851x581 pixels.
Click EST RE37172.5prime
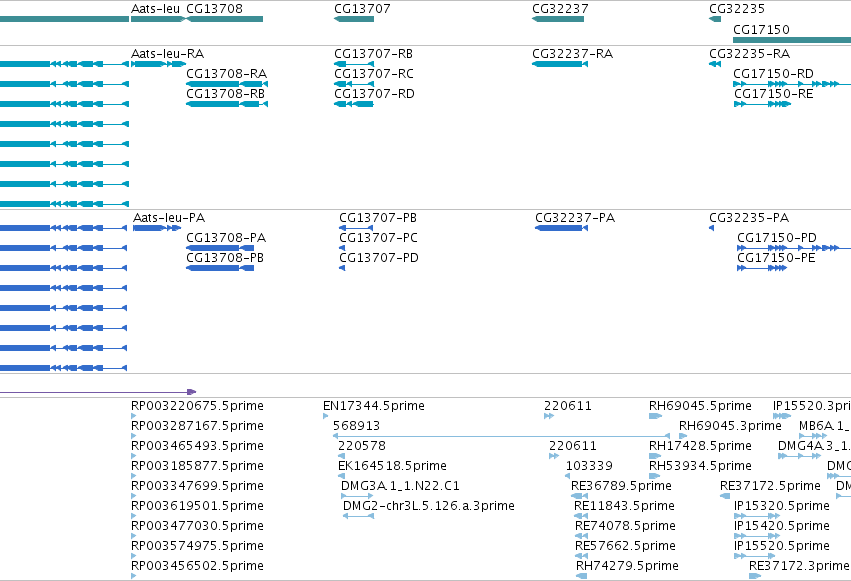click(x=770, y=486)
